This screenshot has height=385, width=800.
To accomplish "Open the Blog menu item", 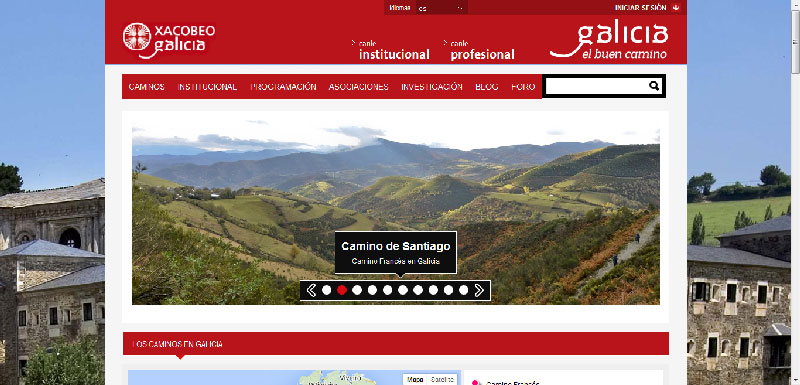I will point(487,87).
